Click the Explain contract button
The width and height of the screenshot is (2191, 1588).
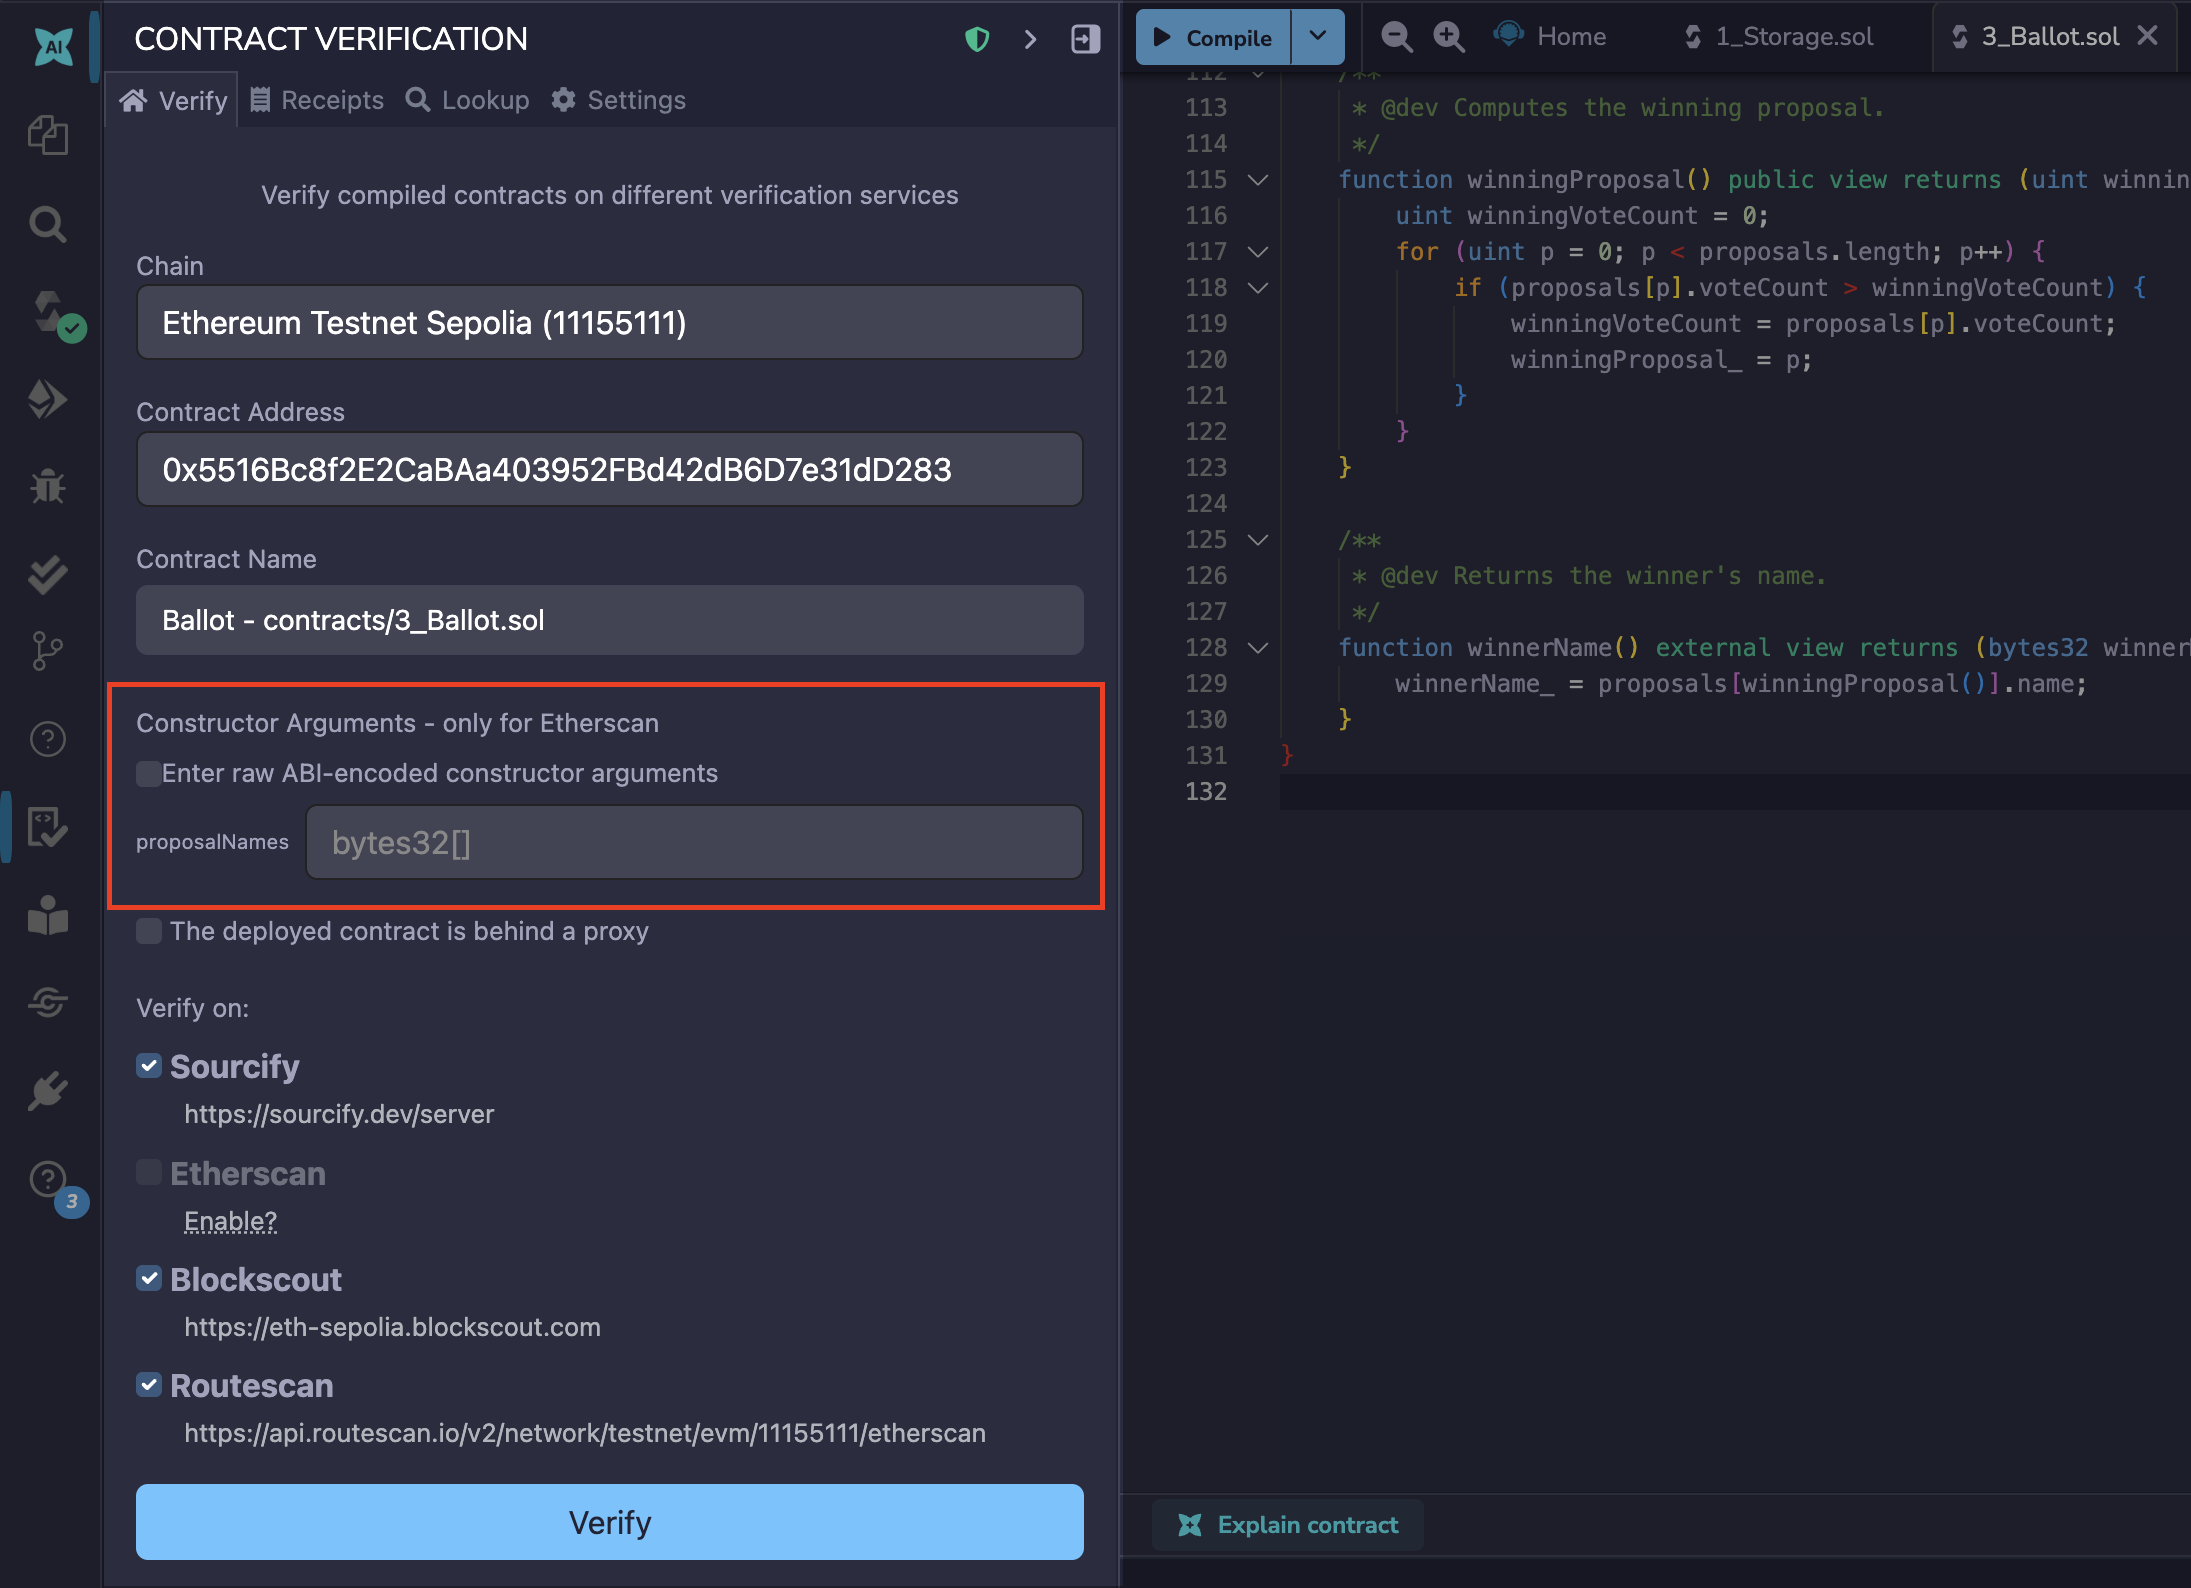click(1288, 1524)
